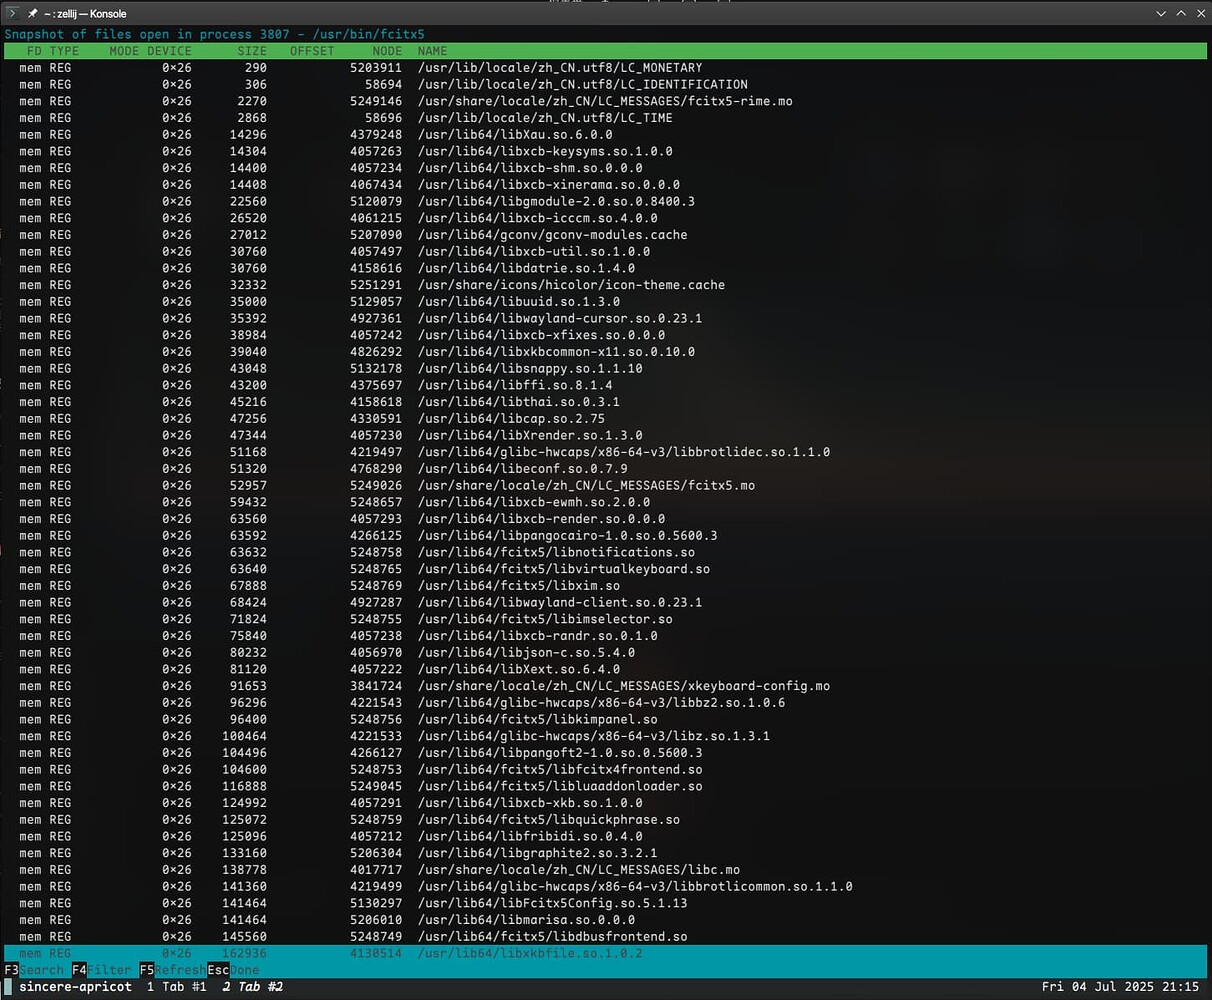Trigger the F5 Refresh action
1212x1000 pixels.
click(172, 969)
